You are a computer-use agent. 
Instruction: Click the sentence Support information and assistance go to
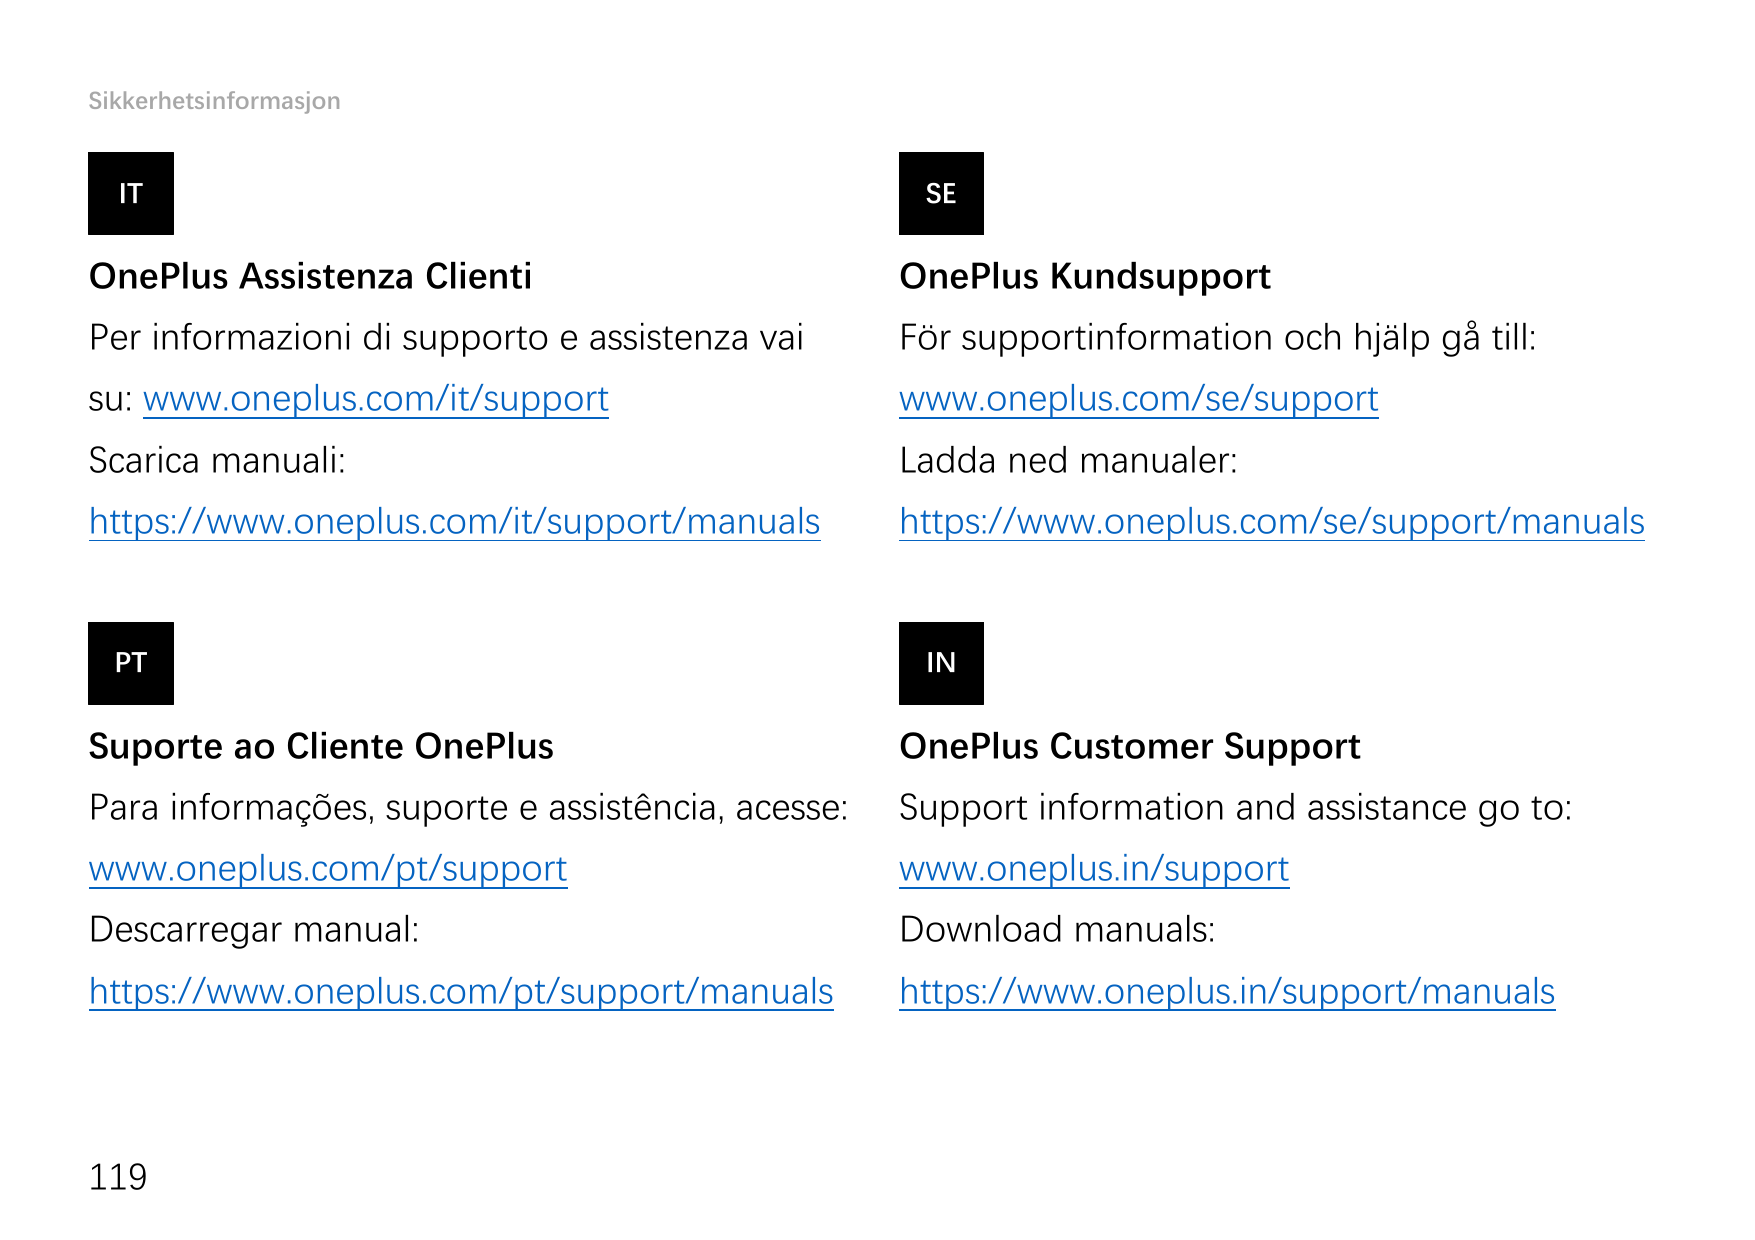click(x=1235, y=808)
